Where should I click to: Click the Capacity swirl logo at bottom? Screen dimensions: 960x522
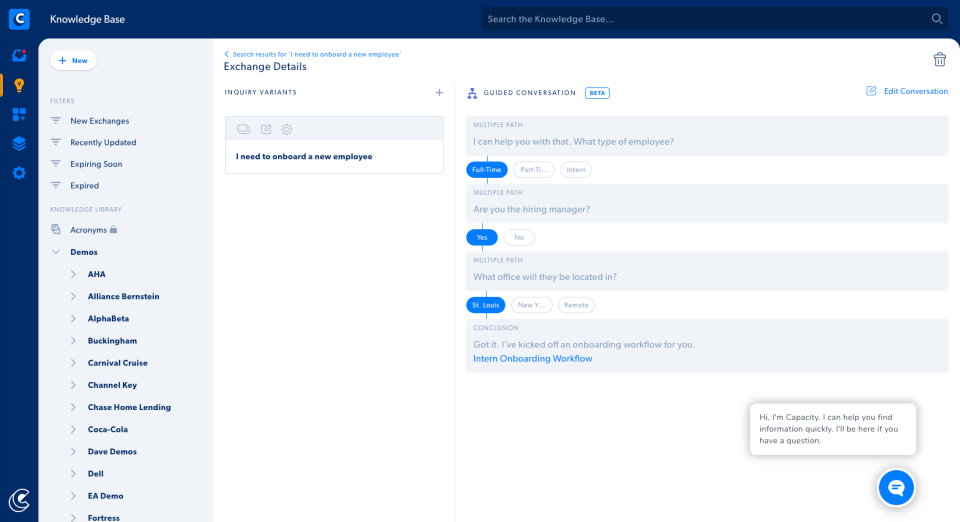pyautogui.click(x=19, y=500)
